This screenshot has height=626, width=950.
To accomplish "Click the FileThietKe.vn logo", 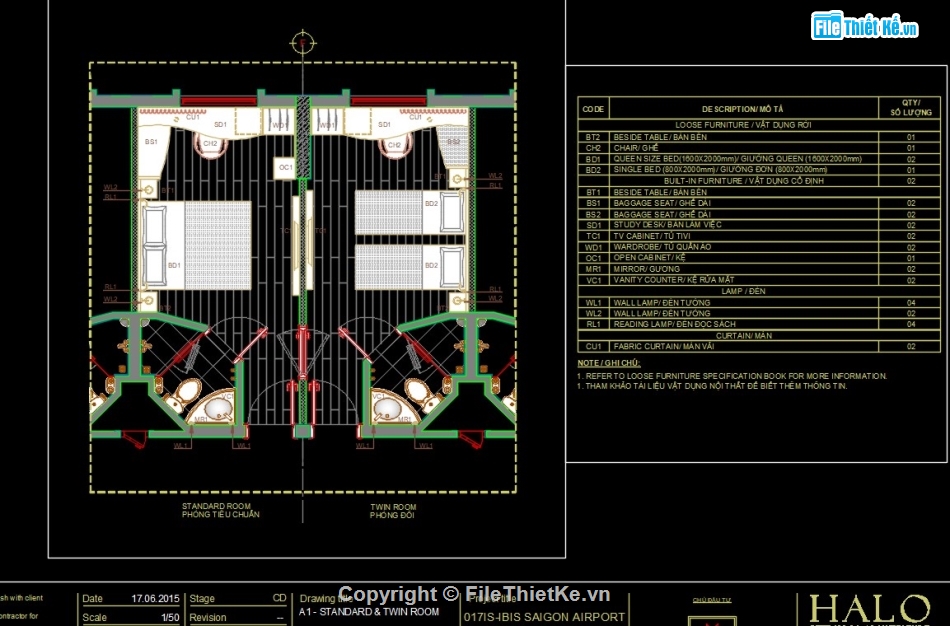I will [x=866, y=27].
